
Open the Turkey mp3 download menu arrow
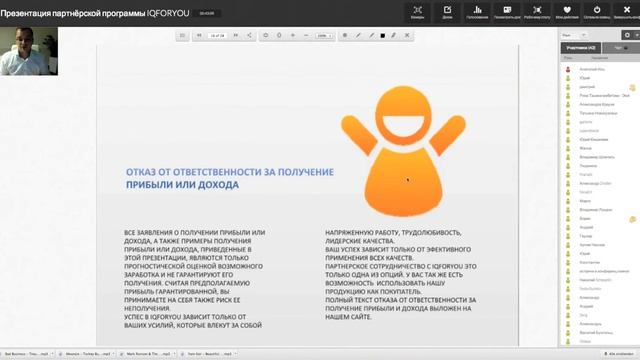click(113, 354)
